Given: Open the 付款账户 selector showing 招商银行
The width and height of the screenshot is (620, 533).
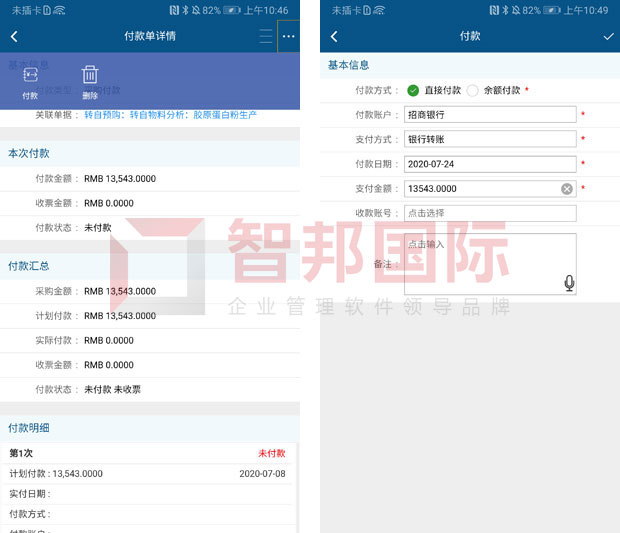Looking at the screenshot, I should tap(490, 115).
